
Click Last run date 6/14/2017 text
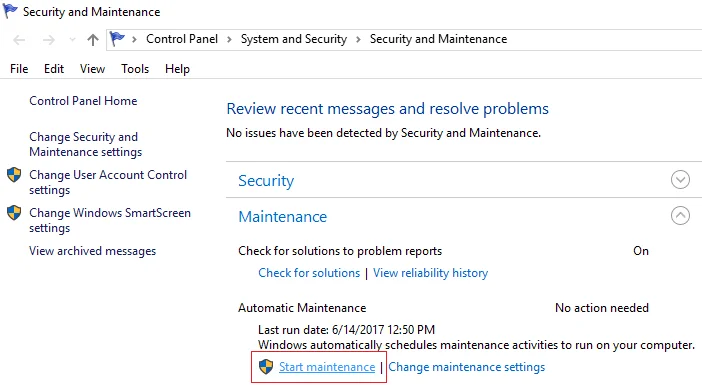click(347, 330)
